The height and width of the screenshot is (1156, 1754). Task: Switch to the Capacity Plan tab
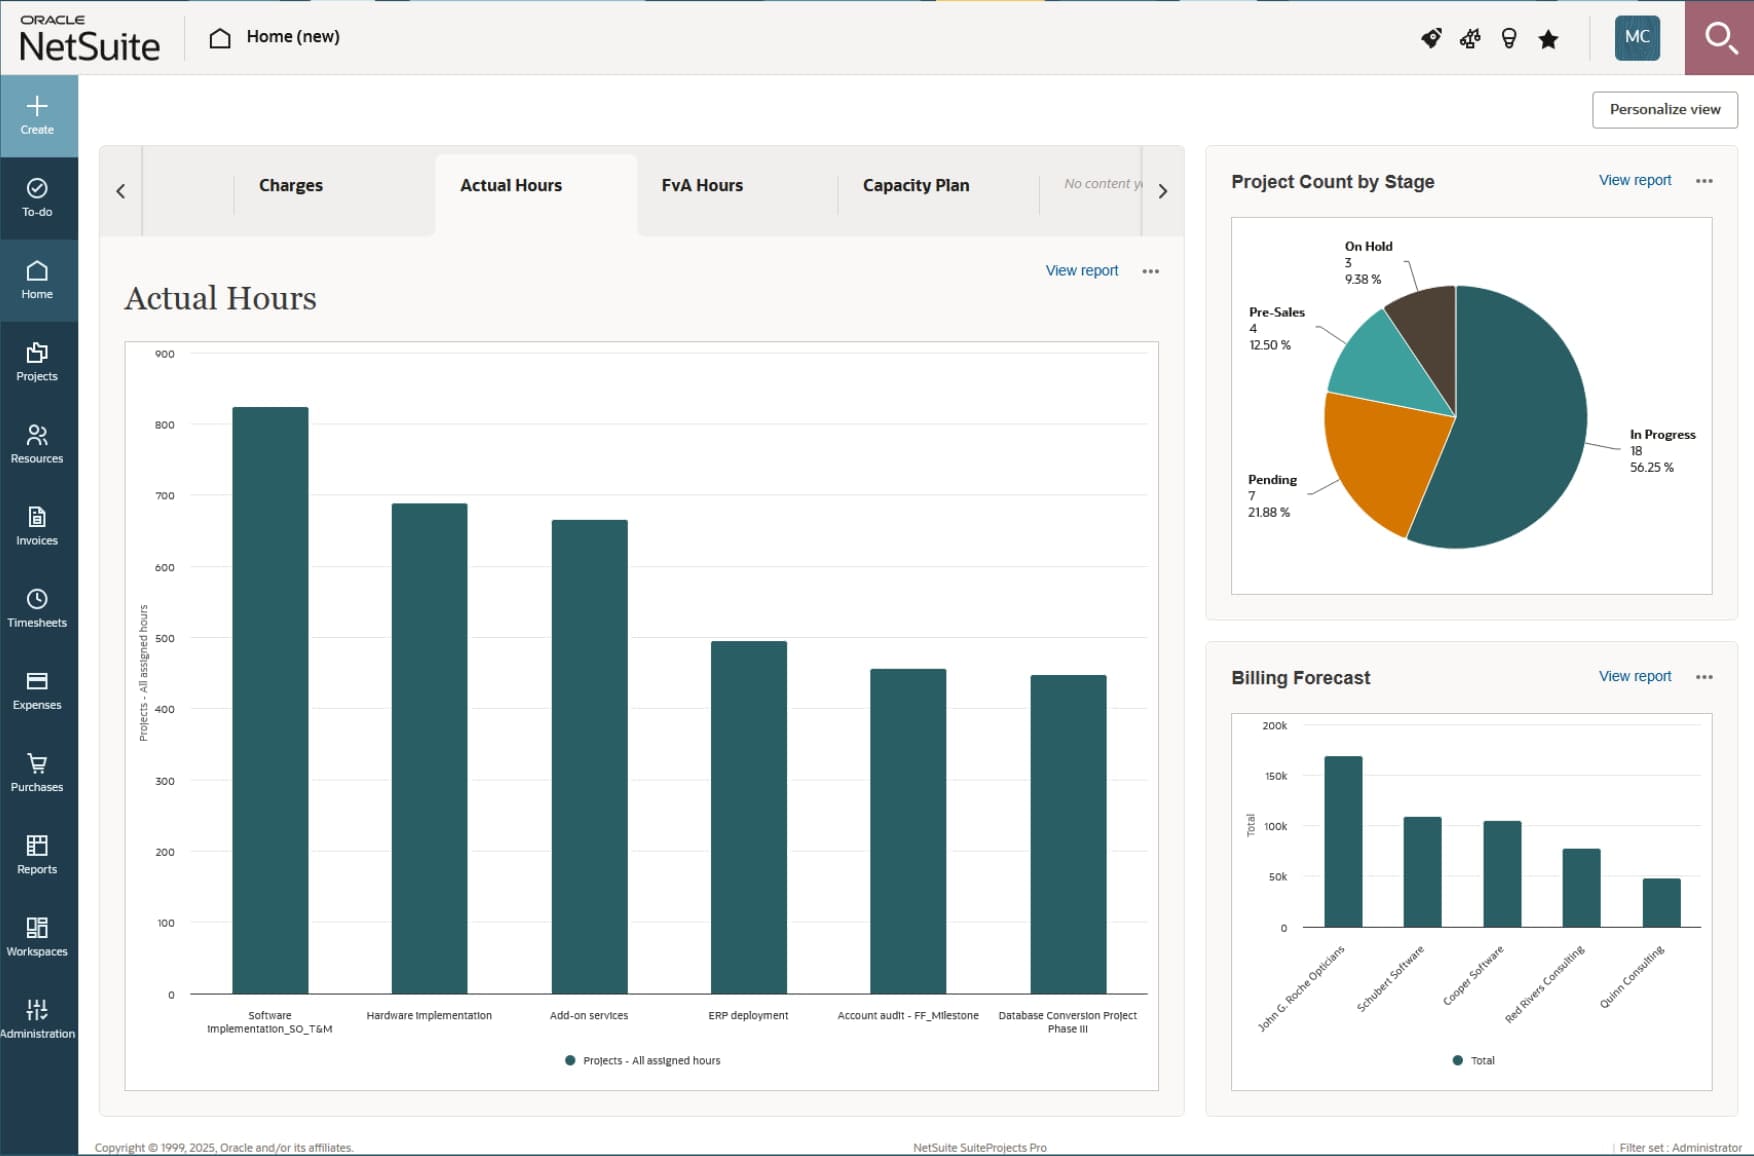tap(915, 185)
